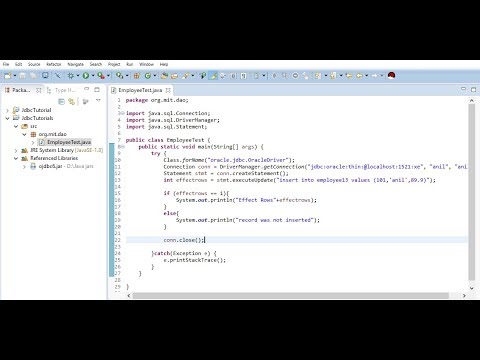Screen dimensions: 480x360
Task: Collapse the Referenced Libraries node
Action: point(16,158)
